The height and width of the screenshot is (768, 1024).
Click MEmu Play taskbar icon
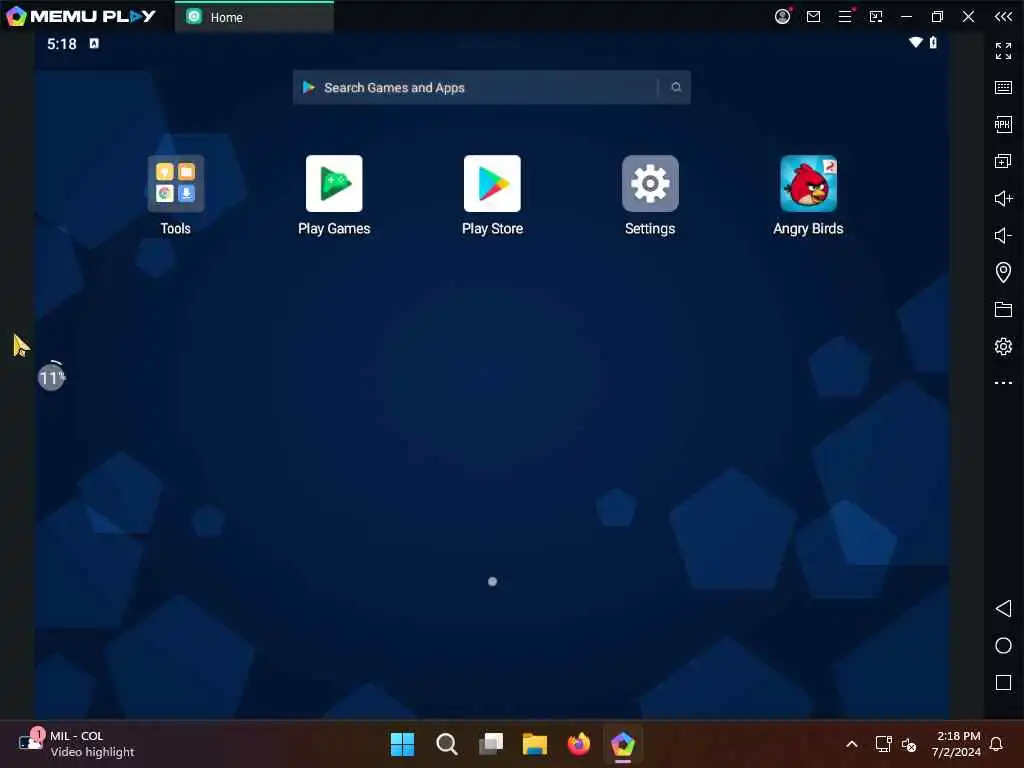(x=623, y=744)
